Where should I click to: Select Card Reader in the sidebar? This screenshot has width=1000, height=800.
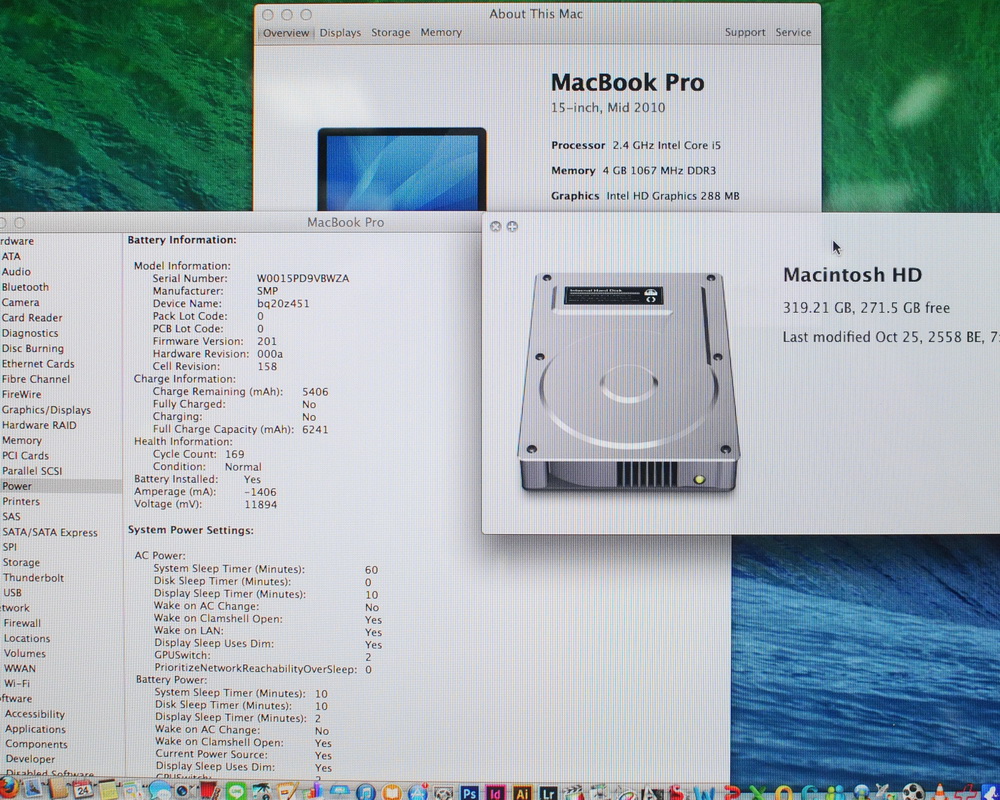tap(32, 318)
